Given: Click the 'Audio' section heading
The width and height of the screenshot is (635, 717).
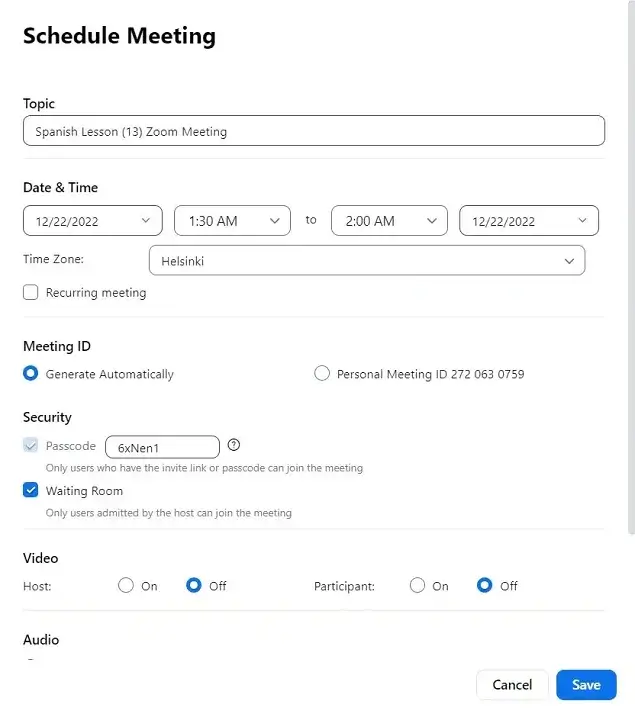Looking at the screenshot, I should click(x=41, y=640).
